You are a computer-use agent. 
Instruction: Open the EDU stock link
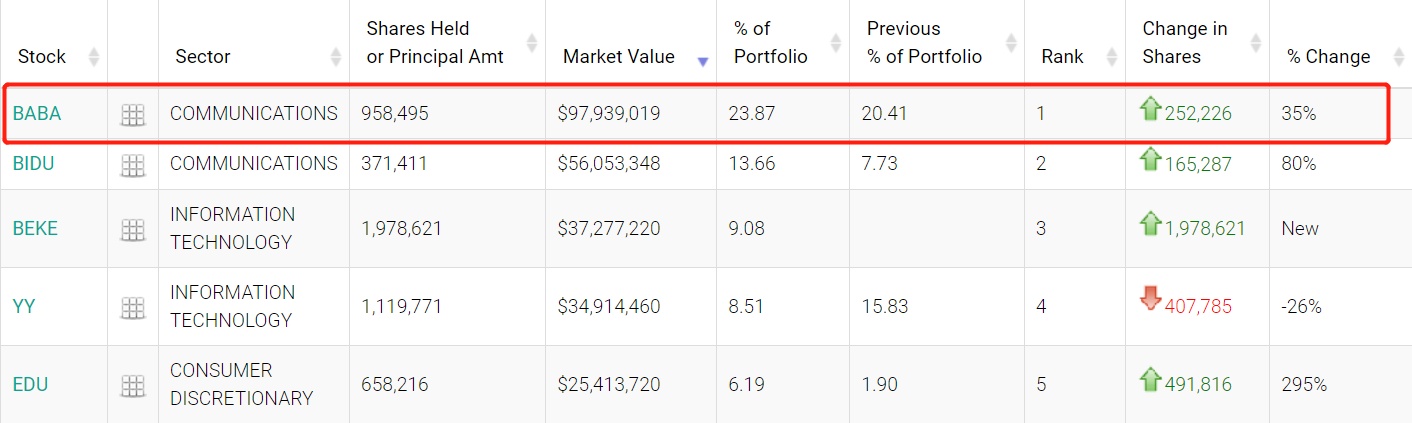click(x=31, y=385)
